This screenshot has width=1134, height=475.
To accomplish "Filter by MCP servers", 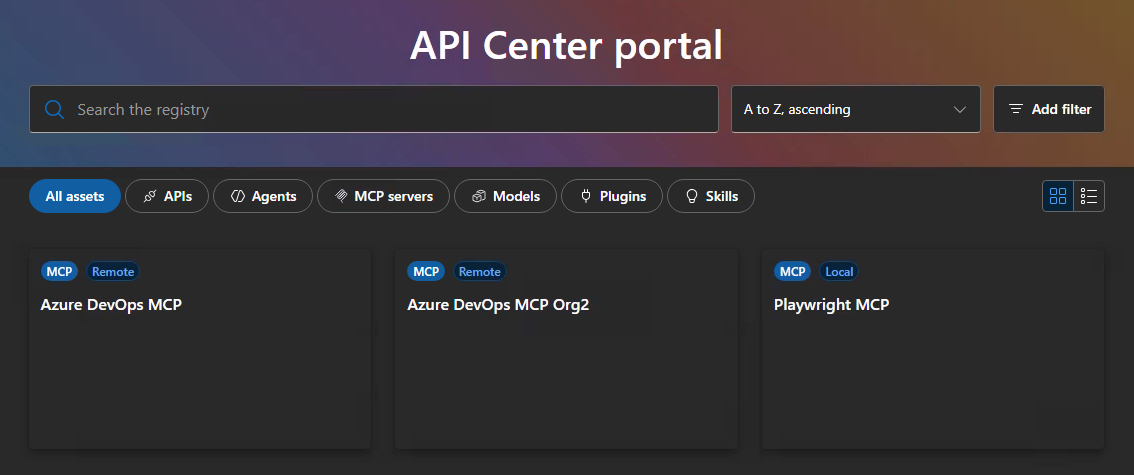I will [383, 196].
